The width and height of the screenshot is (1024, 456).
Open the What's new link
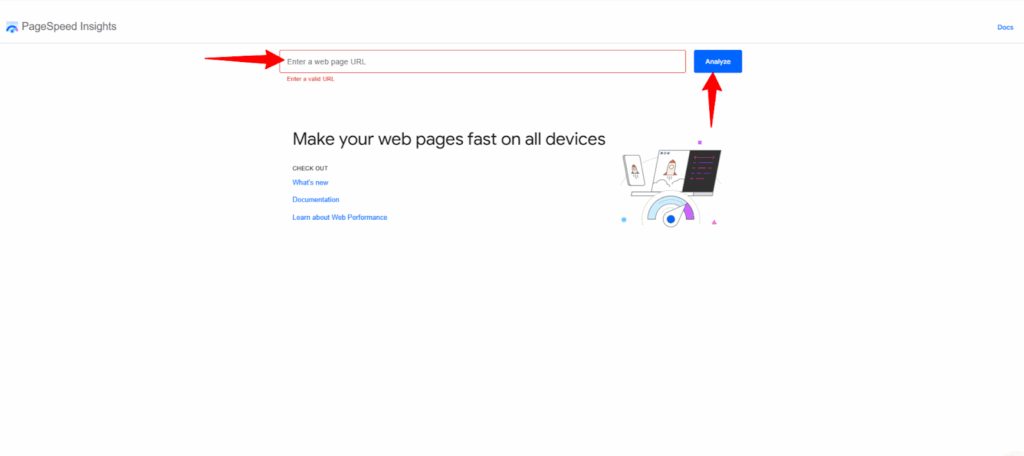tap(310, 183)
